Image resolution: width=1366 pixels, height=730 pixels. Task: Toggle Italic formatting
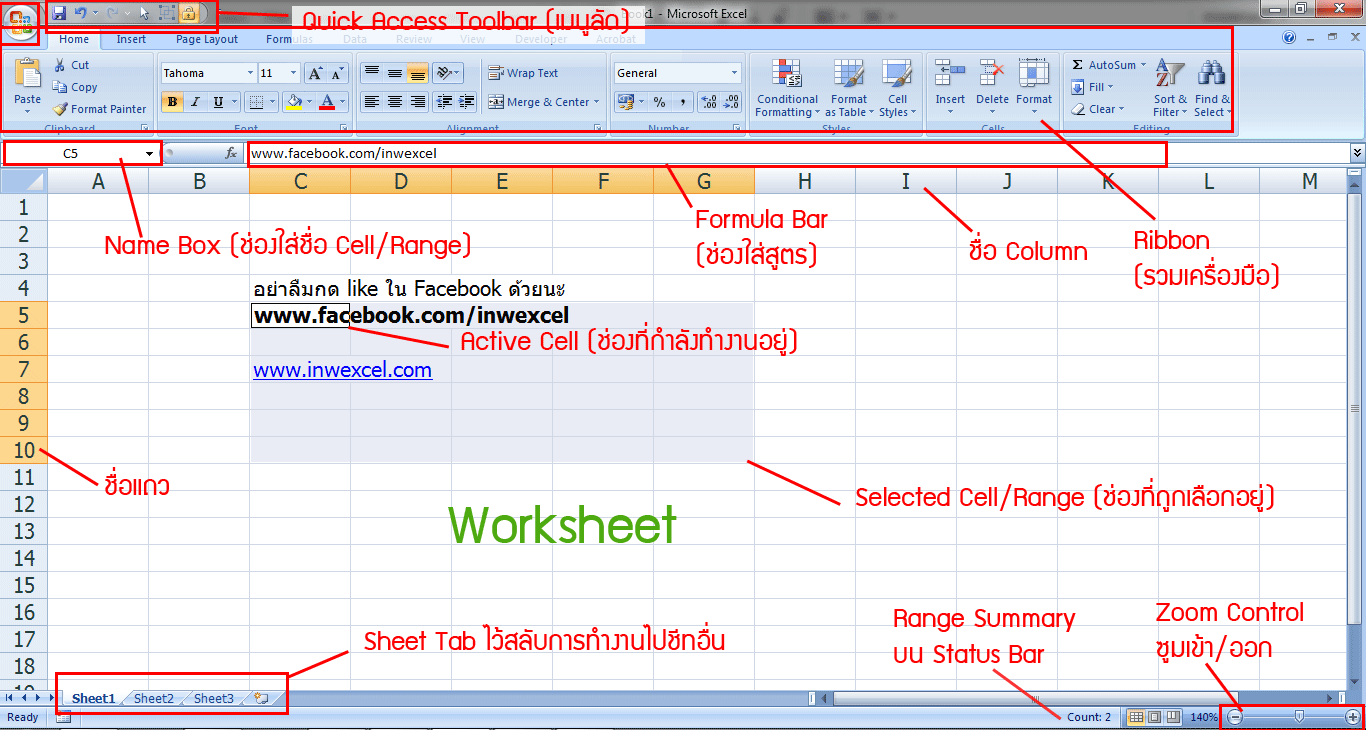pyautogui.click(x=195, y=102)
